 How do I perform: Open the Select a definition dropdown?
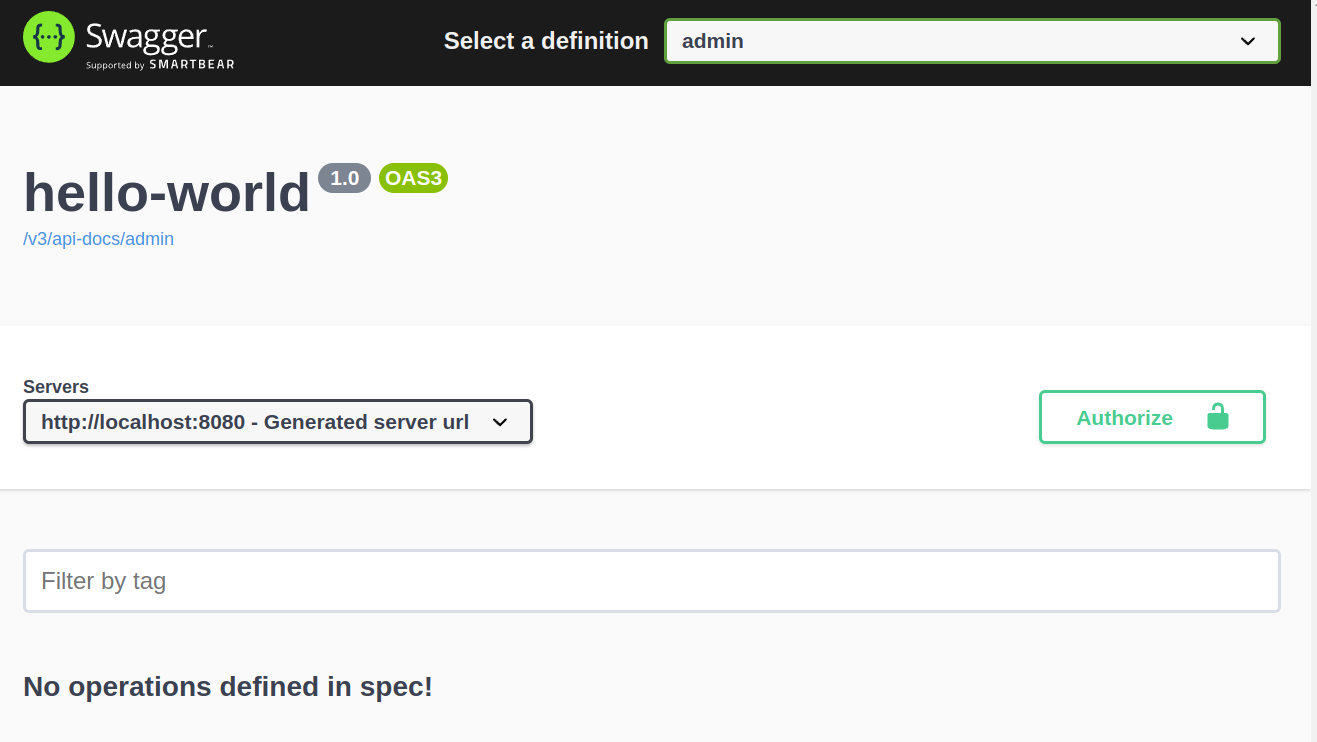(972, 41)
